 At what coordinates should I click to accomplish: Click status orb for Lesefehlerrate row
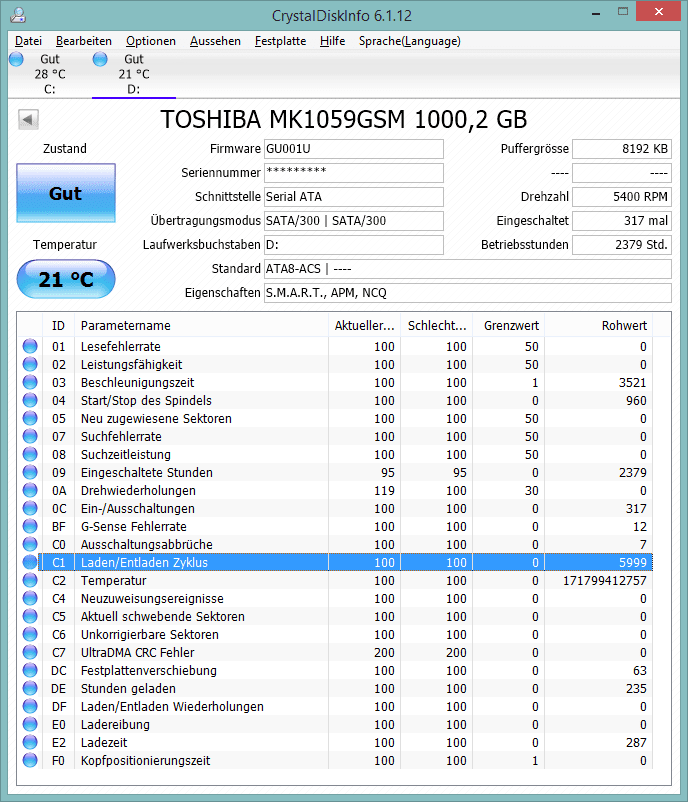coord(30,346)
